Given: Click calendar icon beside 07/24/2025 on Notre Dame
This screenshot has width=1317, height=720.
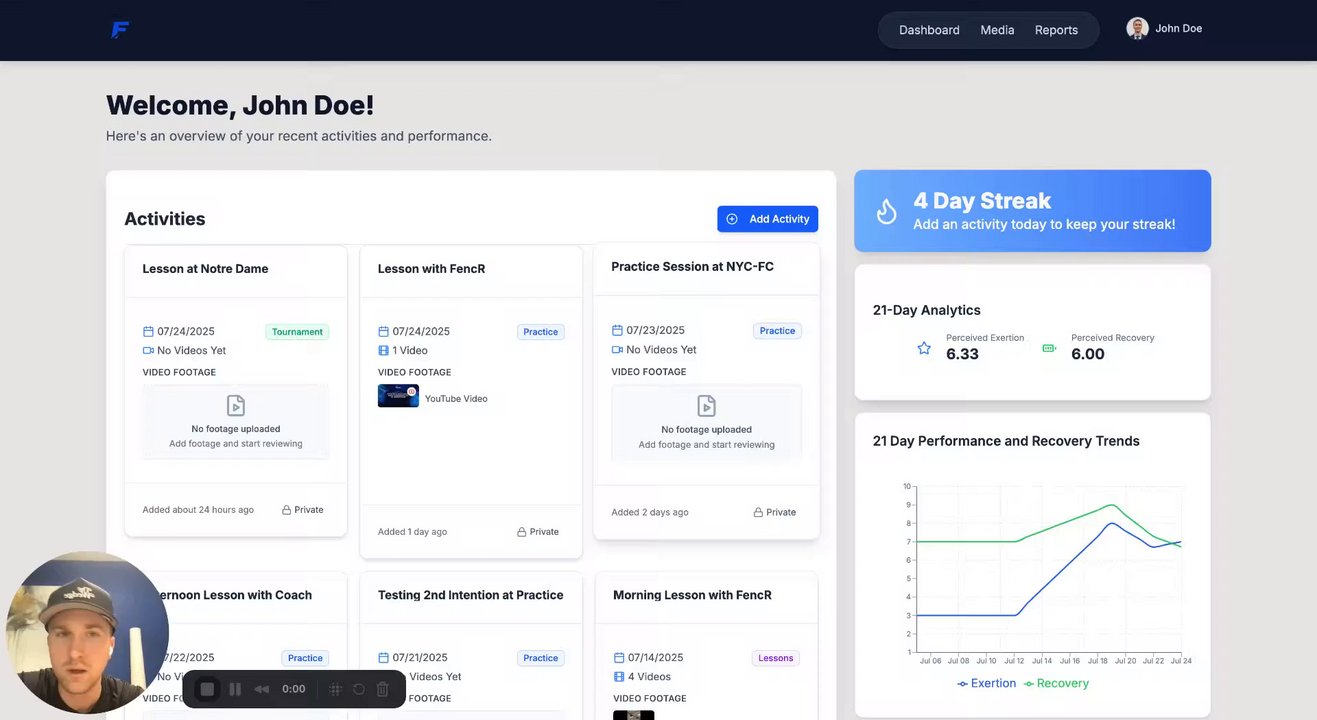Looking at the screenshot, I should click(148, 332).
